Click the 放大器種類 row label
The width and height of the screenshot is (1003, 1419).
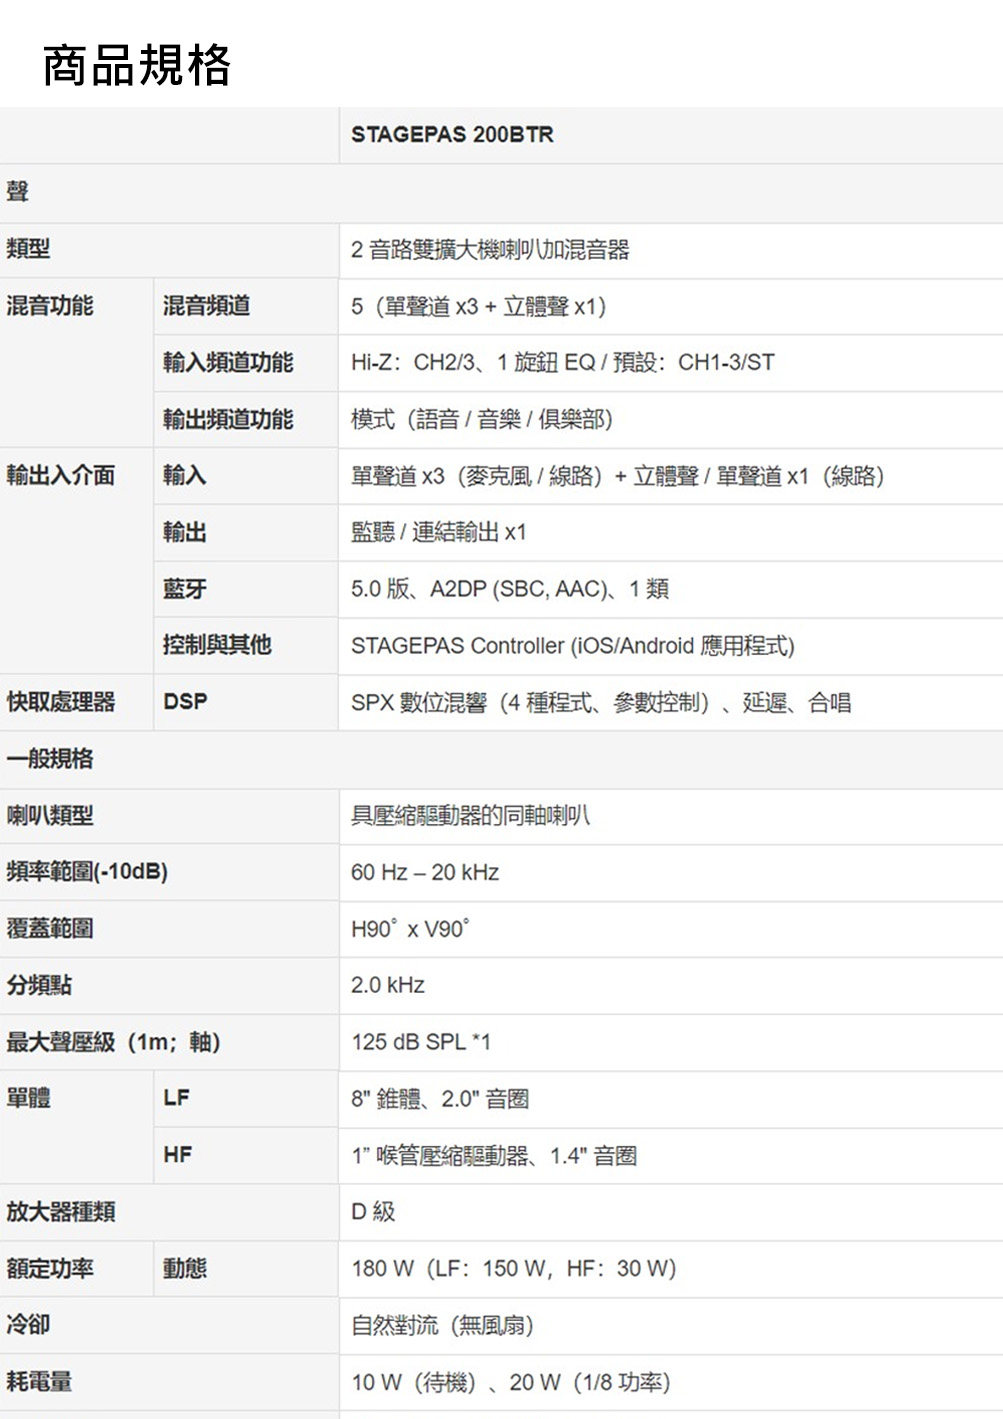[x=60, y=1212]
